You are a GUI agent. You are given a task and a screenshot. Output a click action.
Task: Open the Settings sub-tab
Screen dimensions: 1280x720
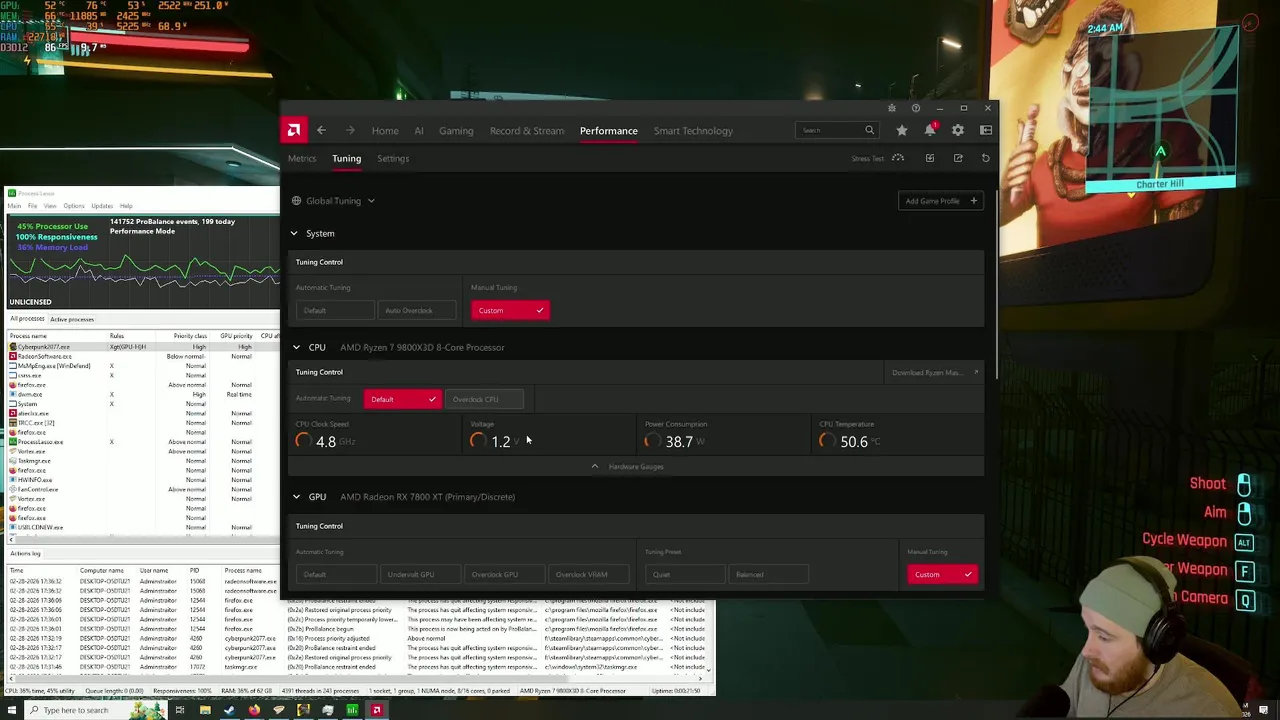point(393,158)
